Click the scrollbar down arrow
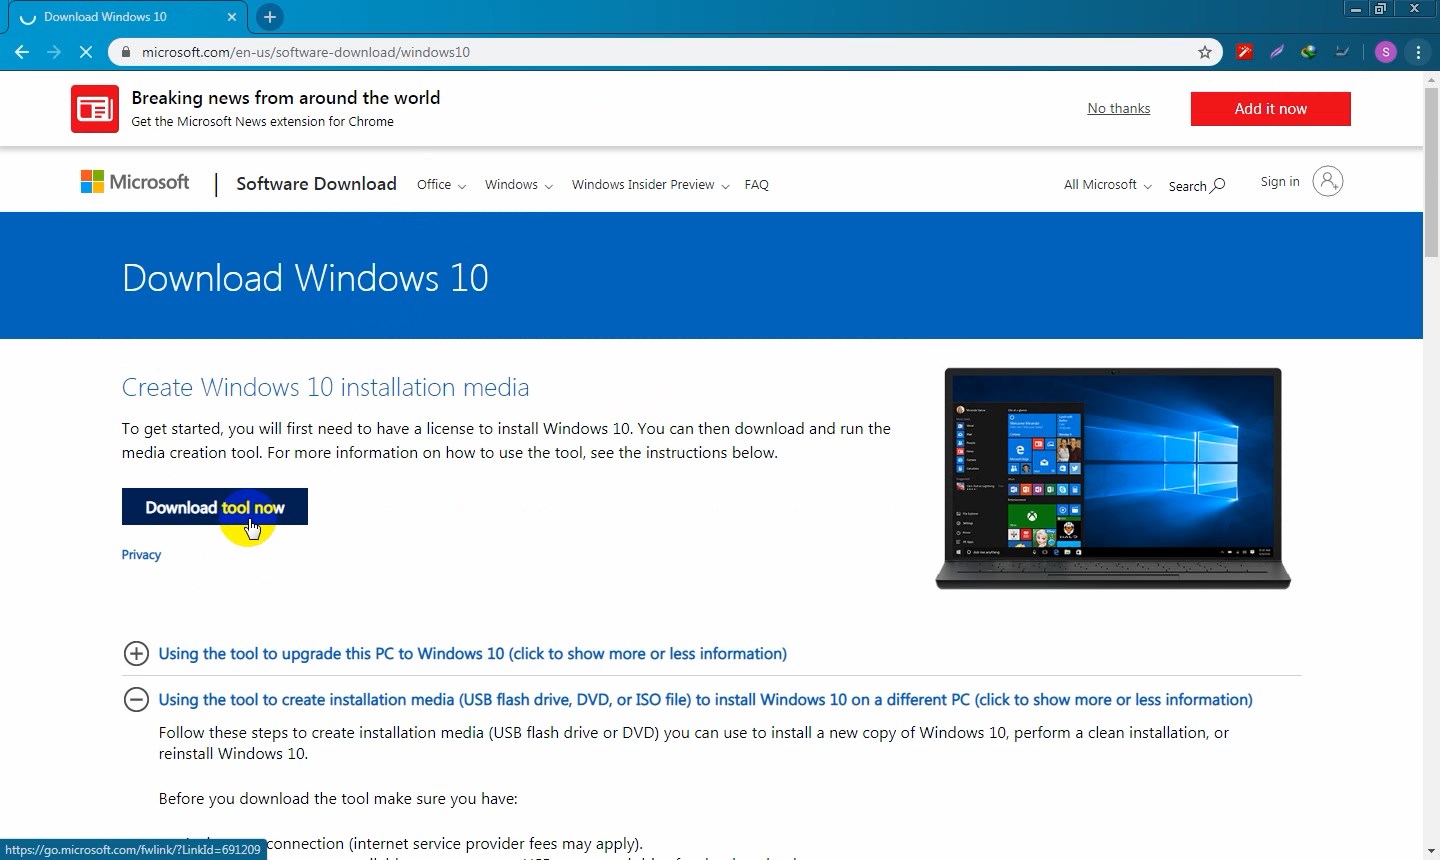 pos(1431,851)
